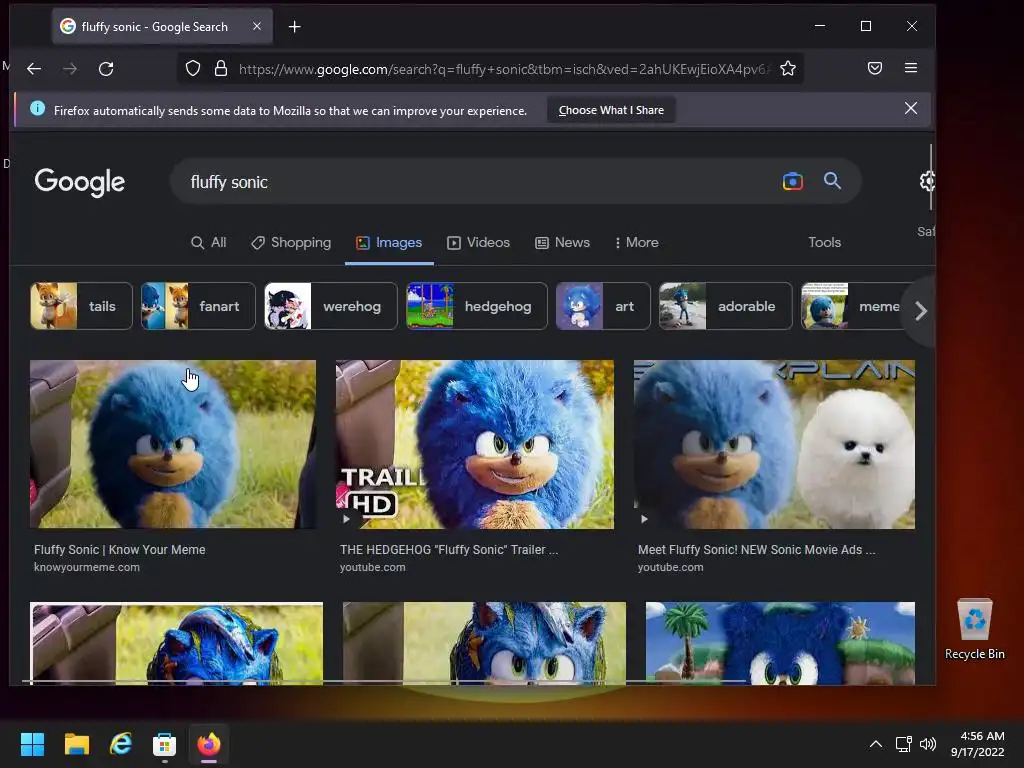Click the page vertical scrollbar
This screenshot has width=1024, height=768.
(931, 177)
